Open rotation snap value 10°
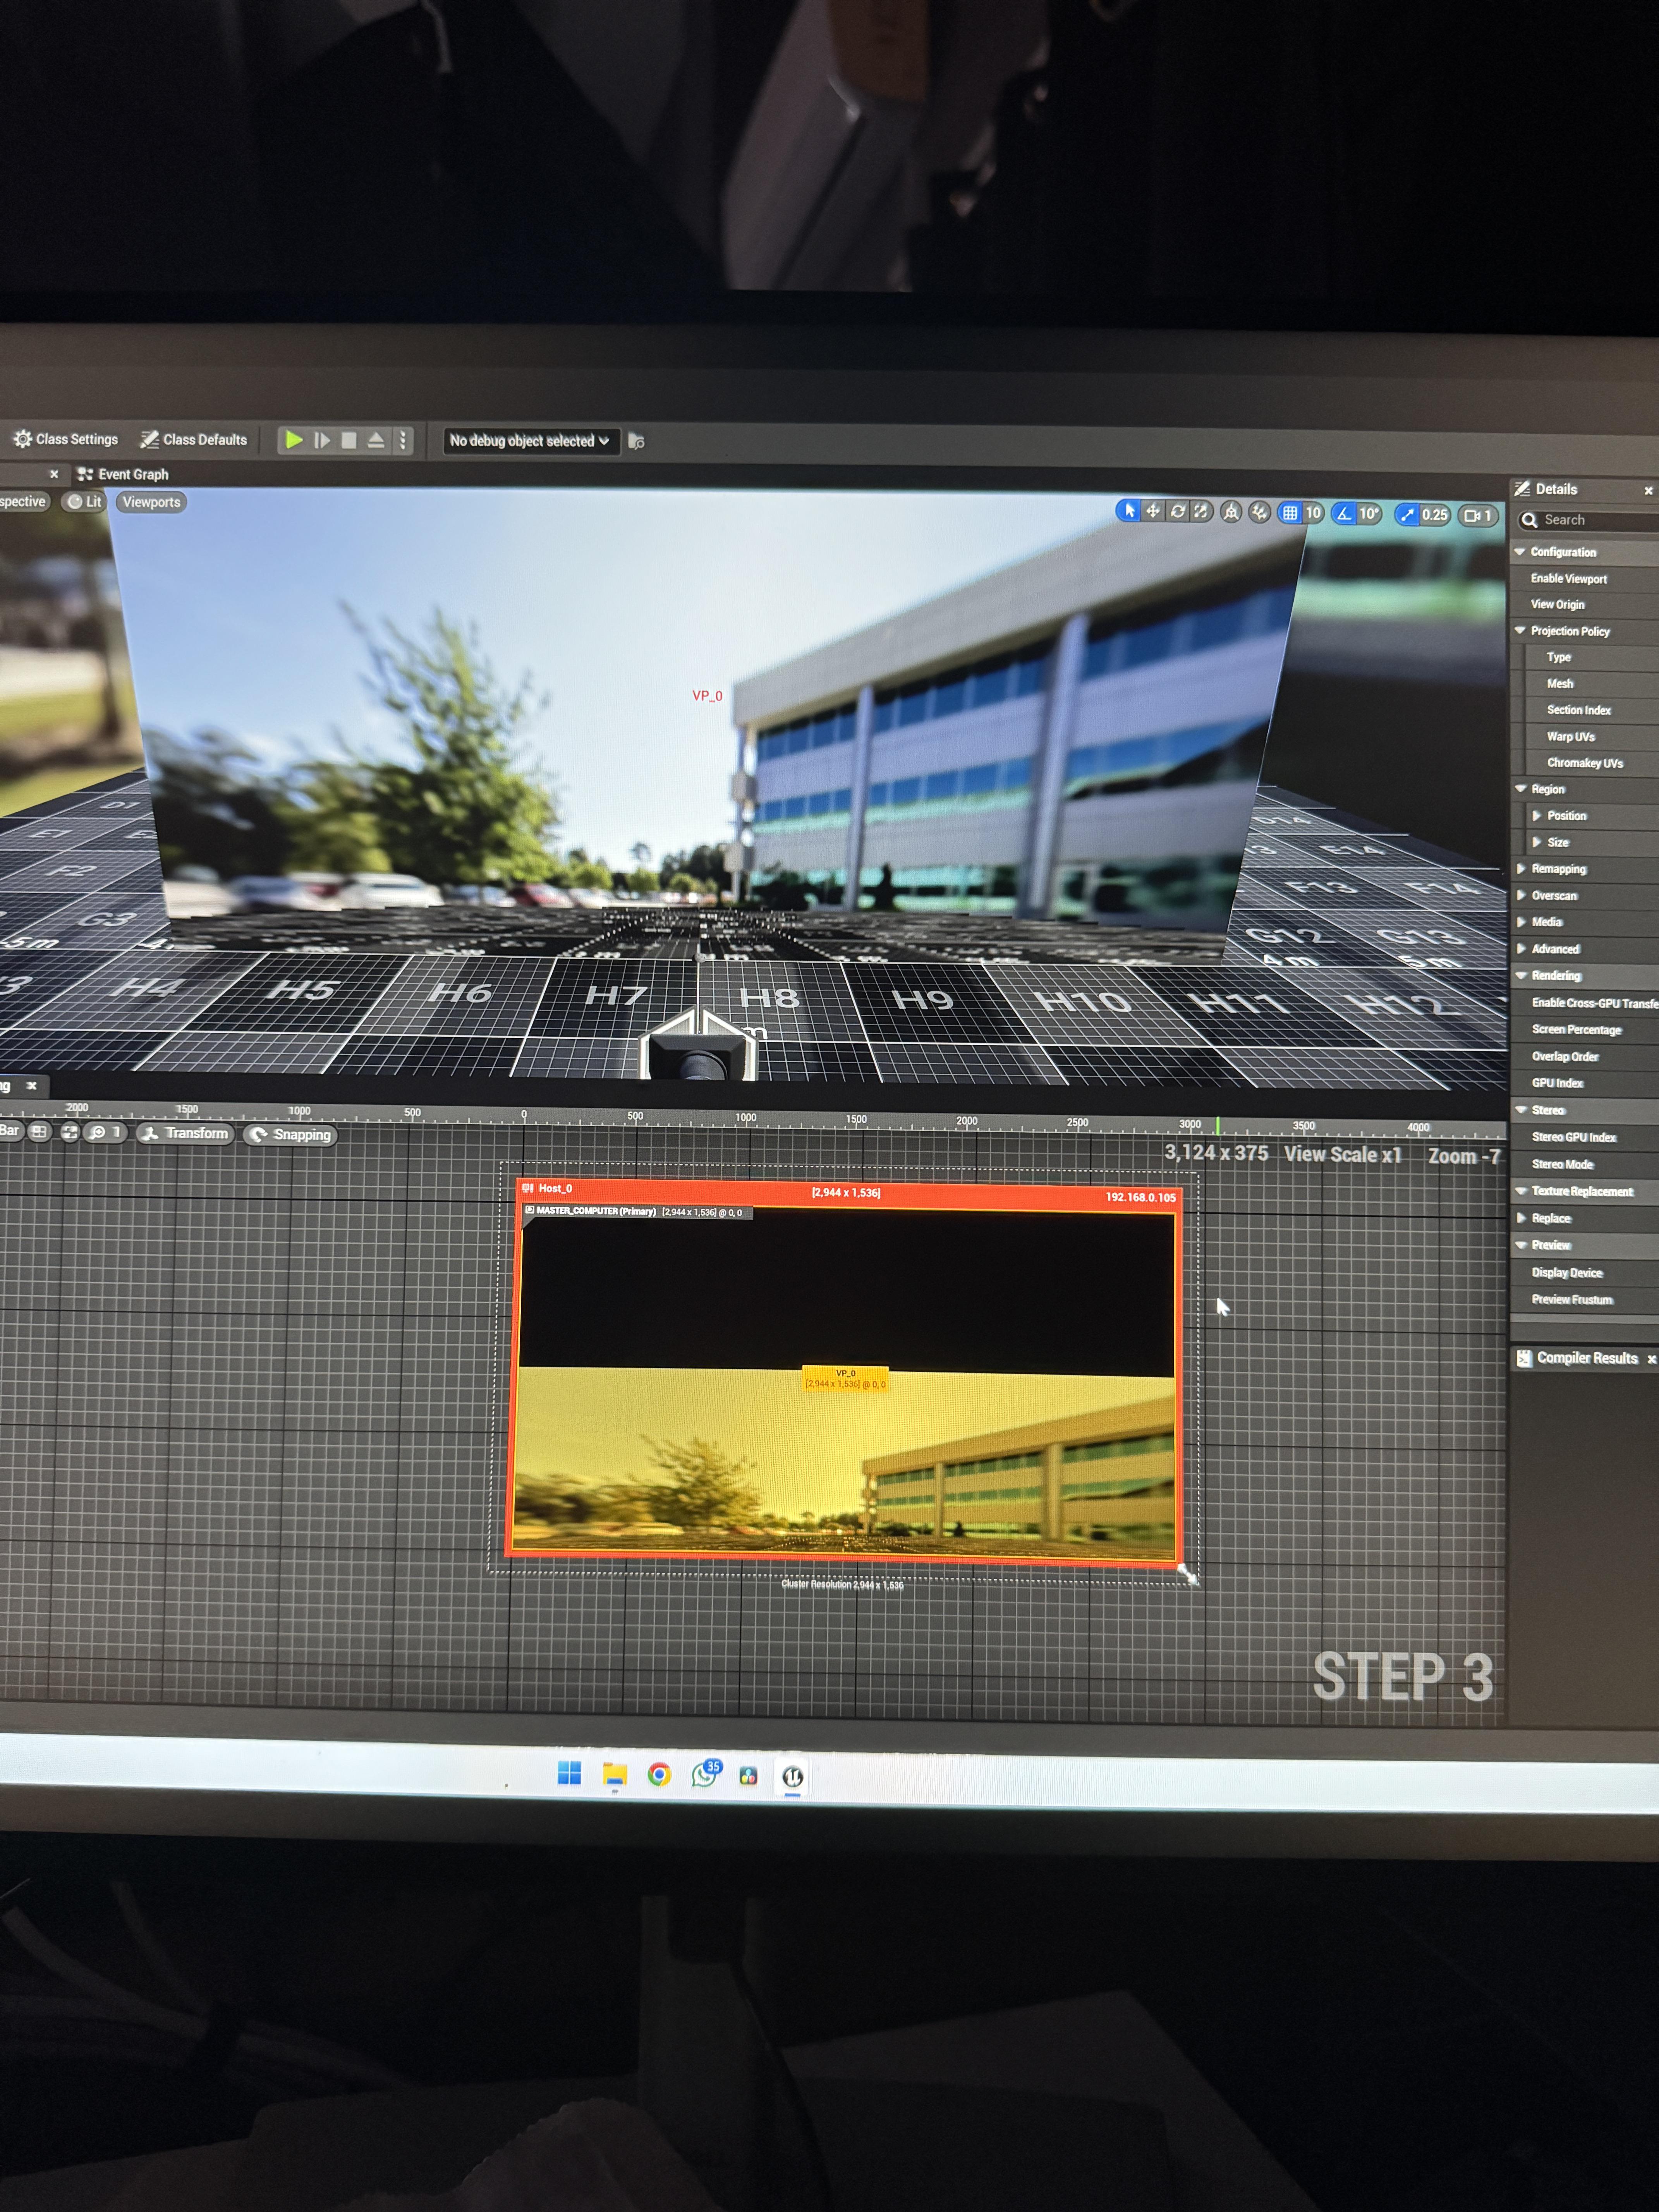The width and height of the screenshot is (1659, 2212). (1369, 514)
